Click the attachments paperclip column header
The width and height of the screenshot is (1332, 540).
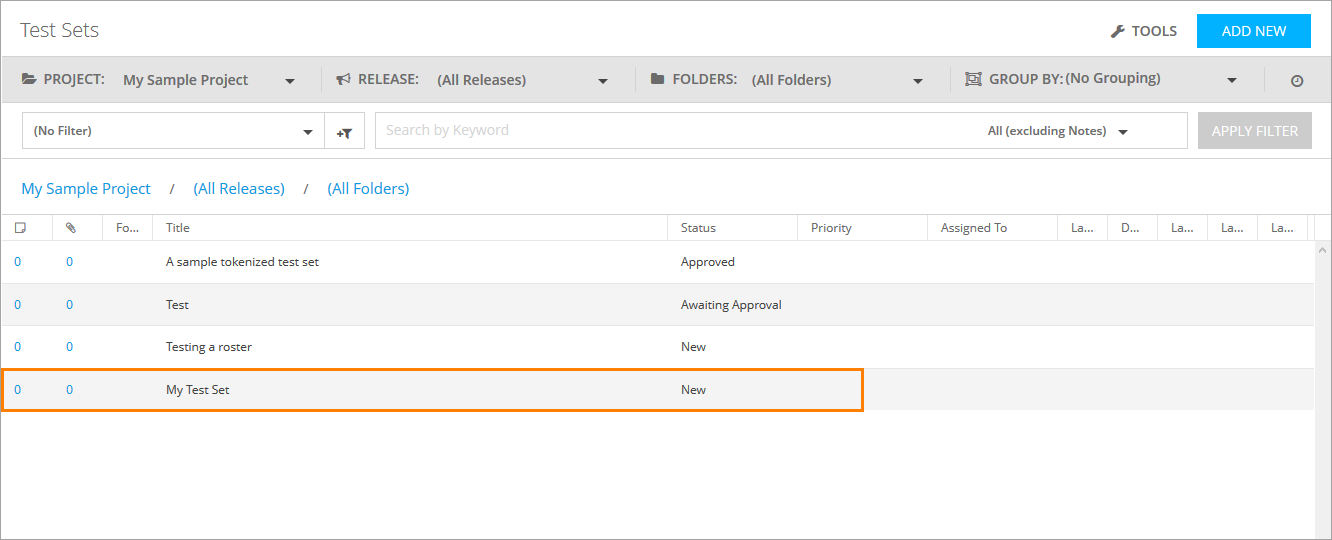tap(70, 228)
